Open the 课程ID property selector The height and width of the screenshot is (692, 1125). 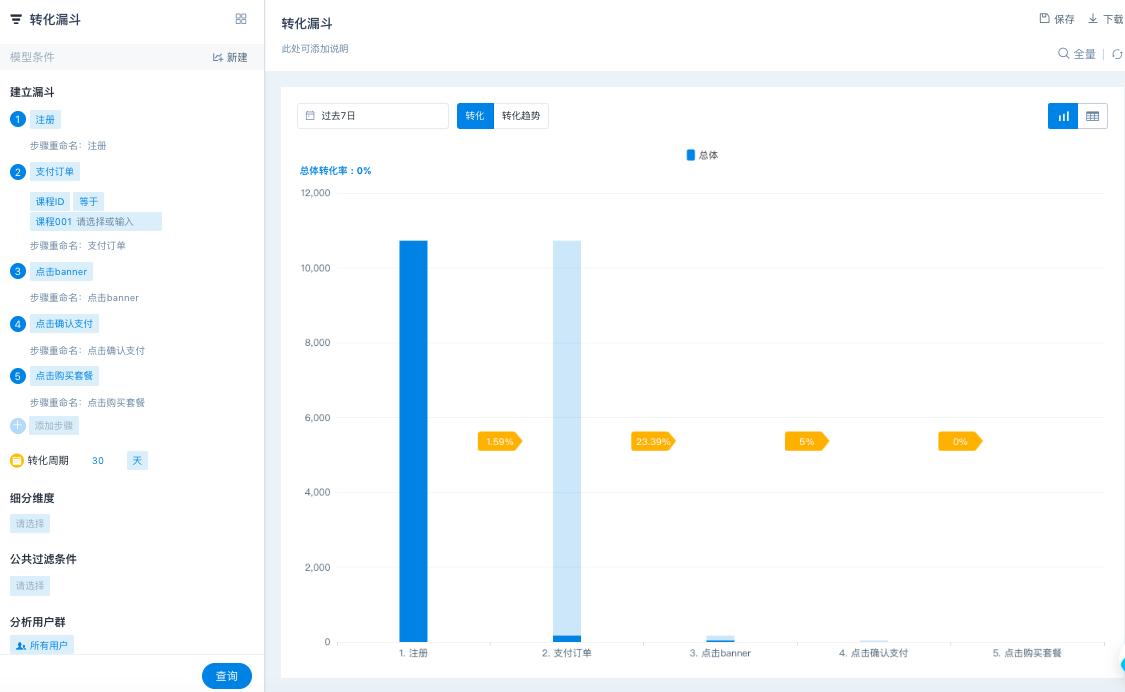click(x=50, y=202)
